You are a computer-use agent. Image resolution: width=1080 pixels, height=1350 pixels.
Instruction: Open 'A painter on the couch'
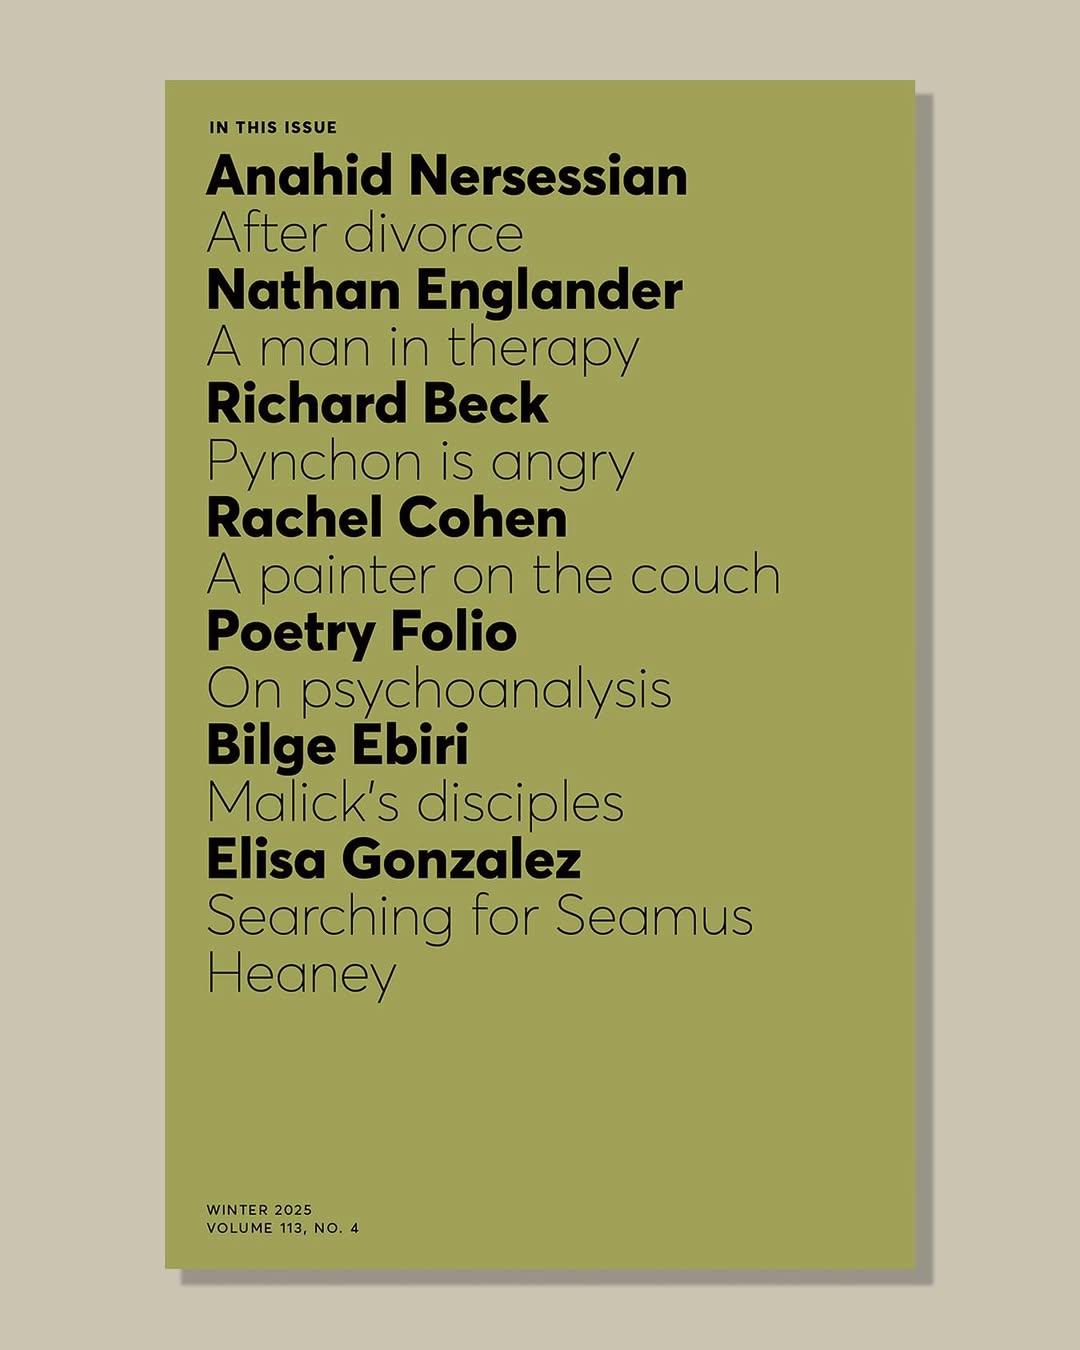click(493, 576)
